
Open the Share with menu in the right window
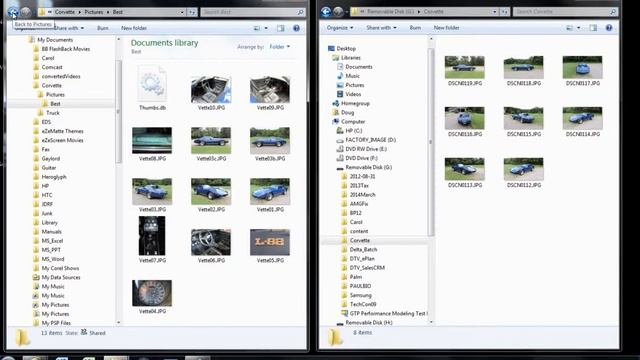[x=381, y=28]
